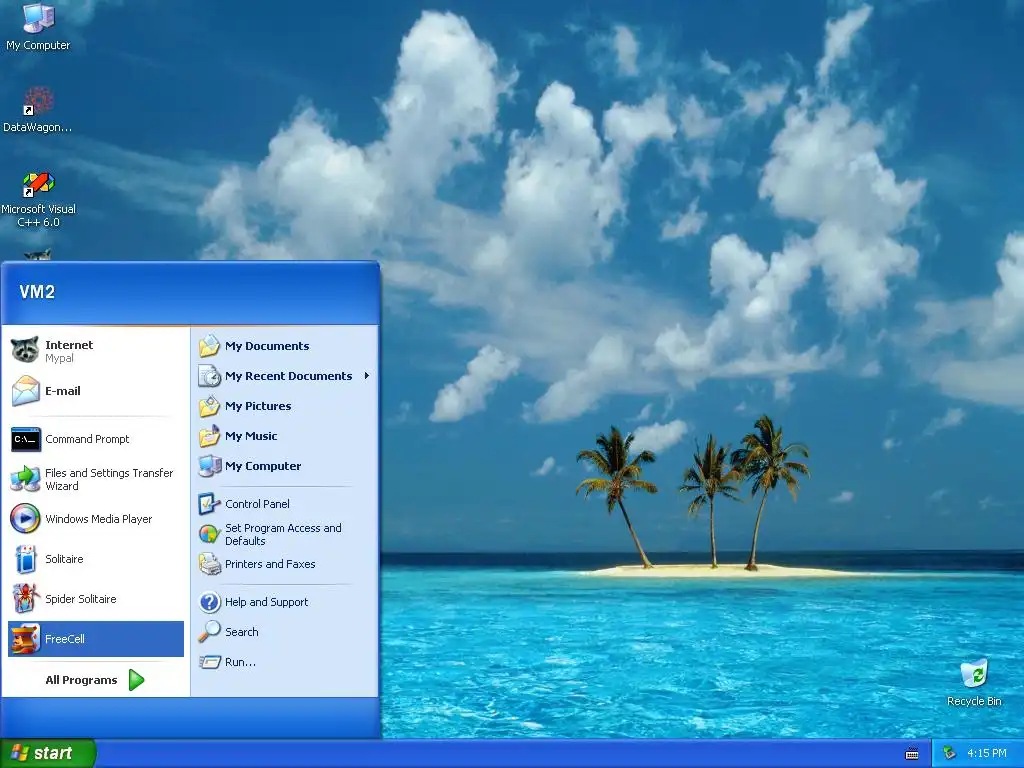This screenshot has width=1024, height=768.
Task: Select Spider Solitaire text label
Action: pyautogui.click(x=80, y=599)
